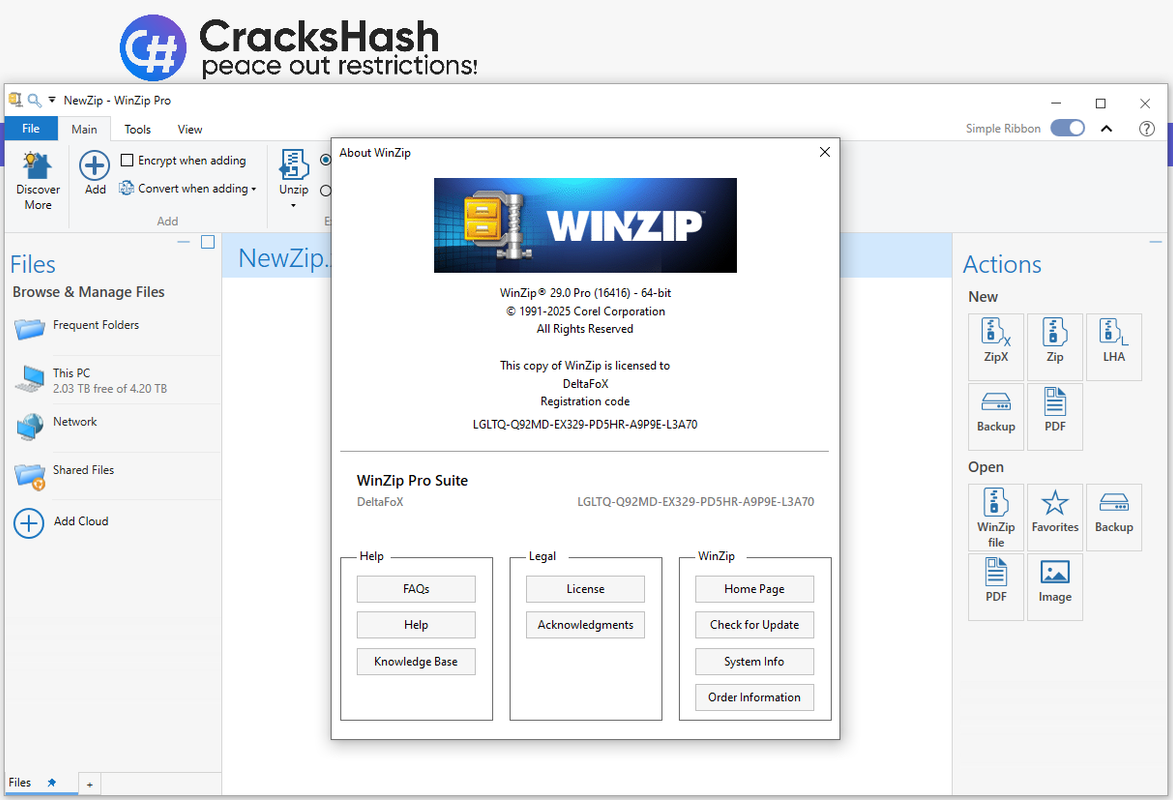Open the File menu

31,129
